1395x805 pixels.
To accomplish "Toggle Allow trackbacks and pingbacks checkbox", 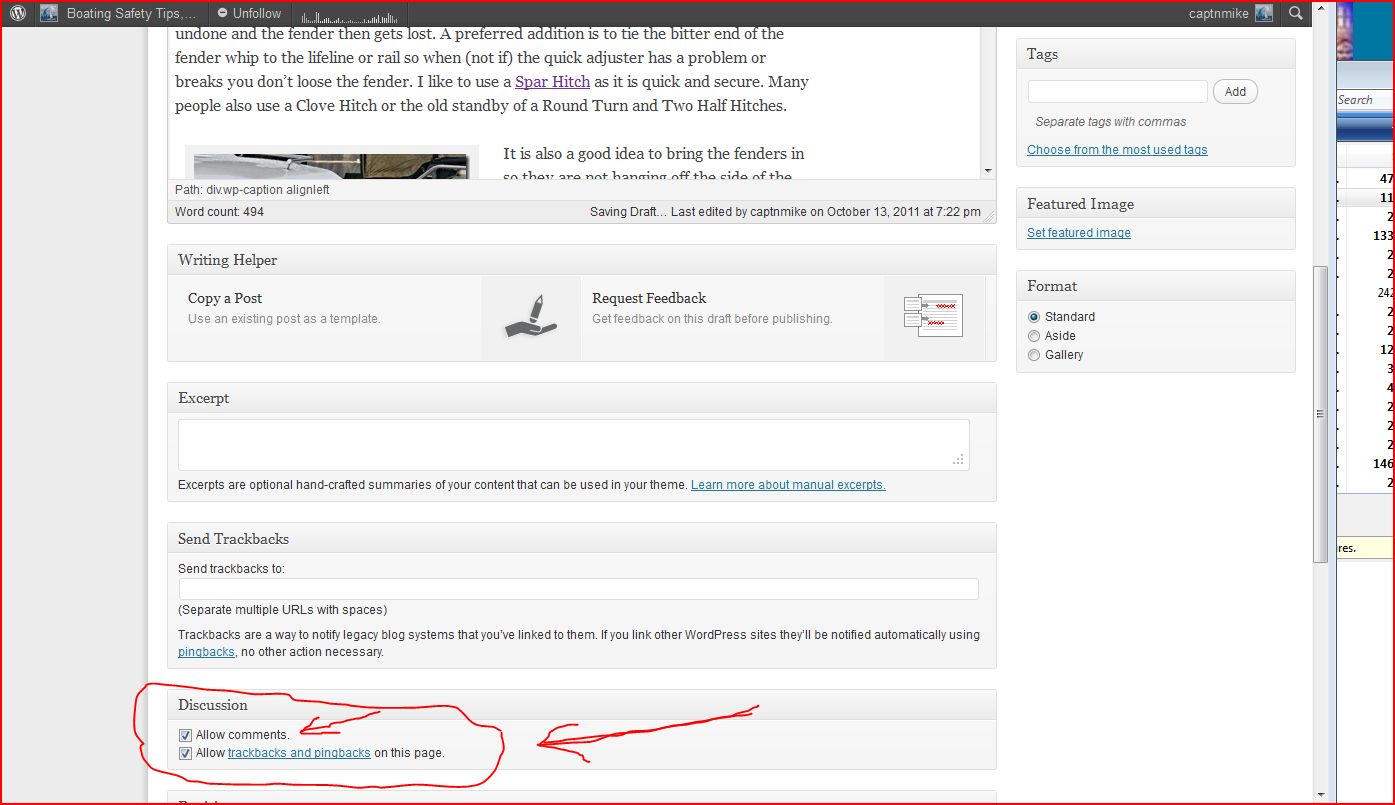I will [x=185, y=753].
